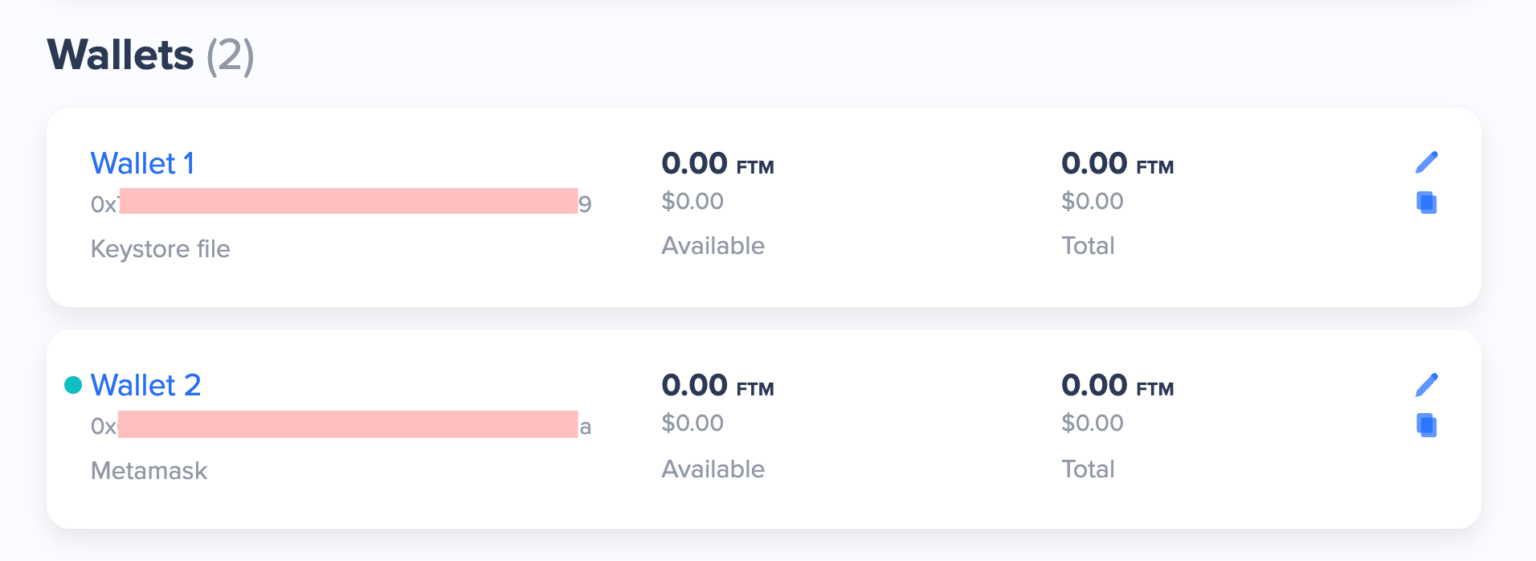The height and width of the screenshot is (561, 1536).
Task: Click Wallet 1 total 0.00 FTM balance
Action: [1117, 163]
